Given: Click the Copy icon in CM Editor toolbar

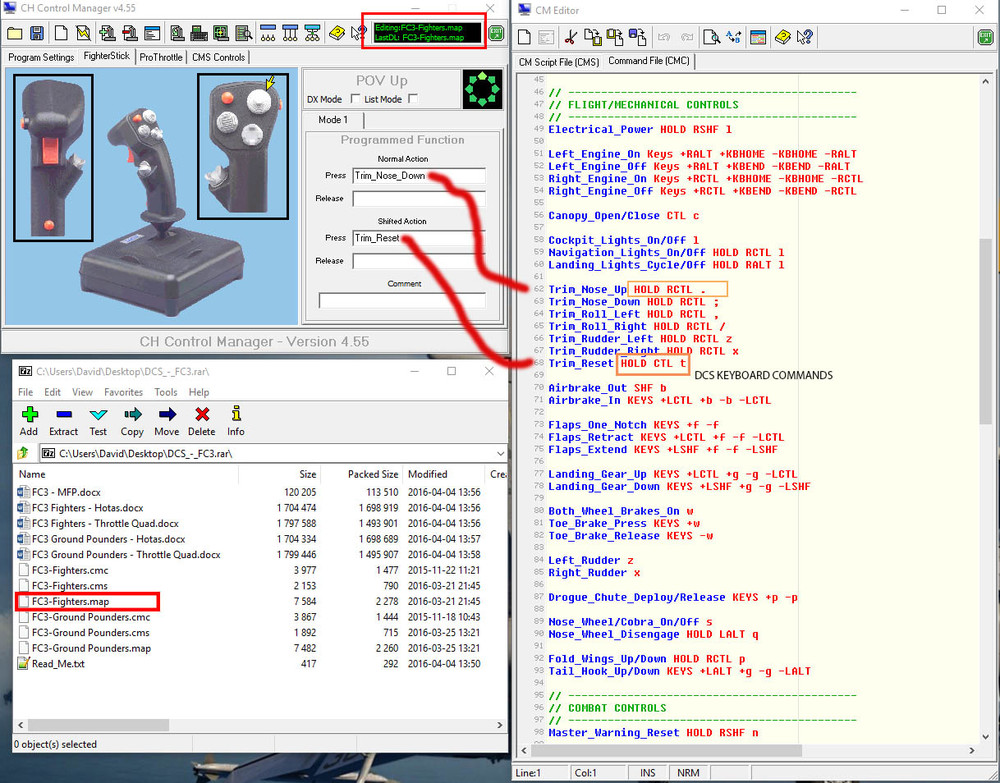Looking at the screenshot, I should [x=591, y=37].
